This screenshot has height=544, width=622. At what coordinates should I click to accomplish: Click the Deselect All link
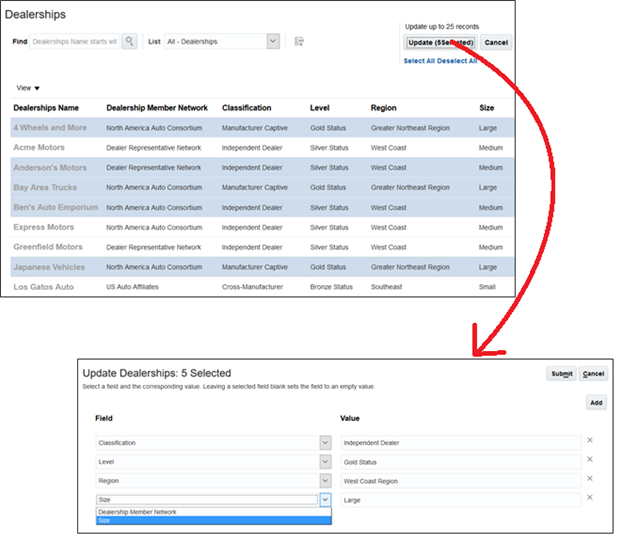[457, 61]
